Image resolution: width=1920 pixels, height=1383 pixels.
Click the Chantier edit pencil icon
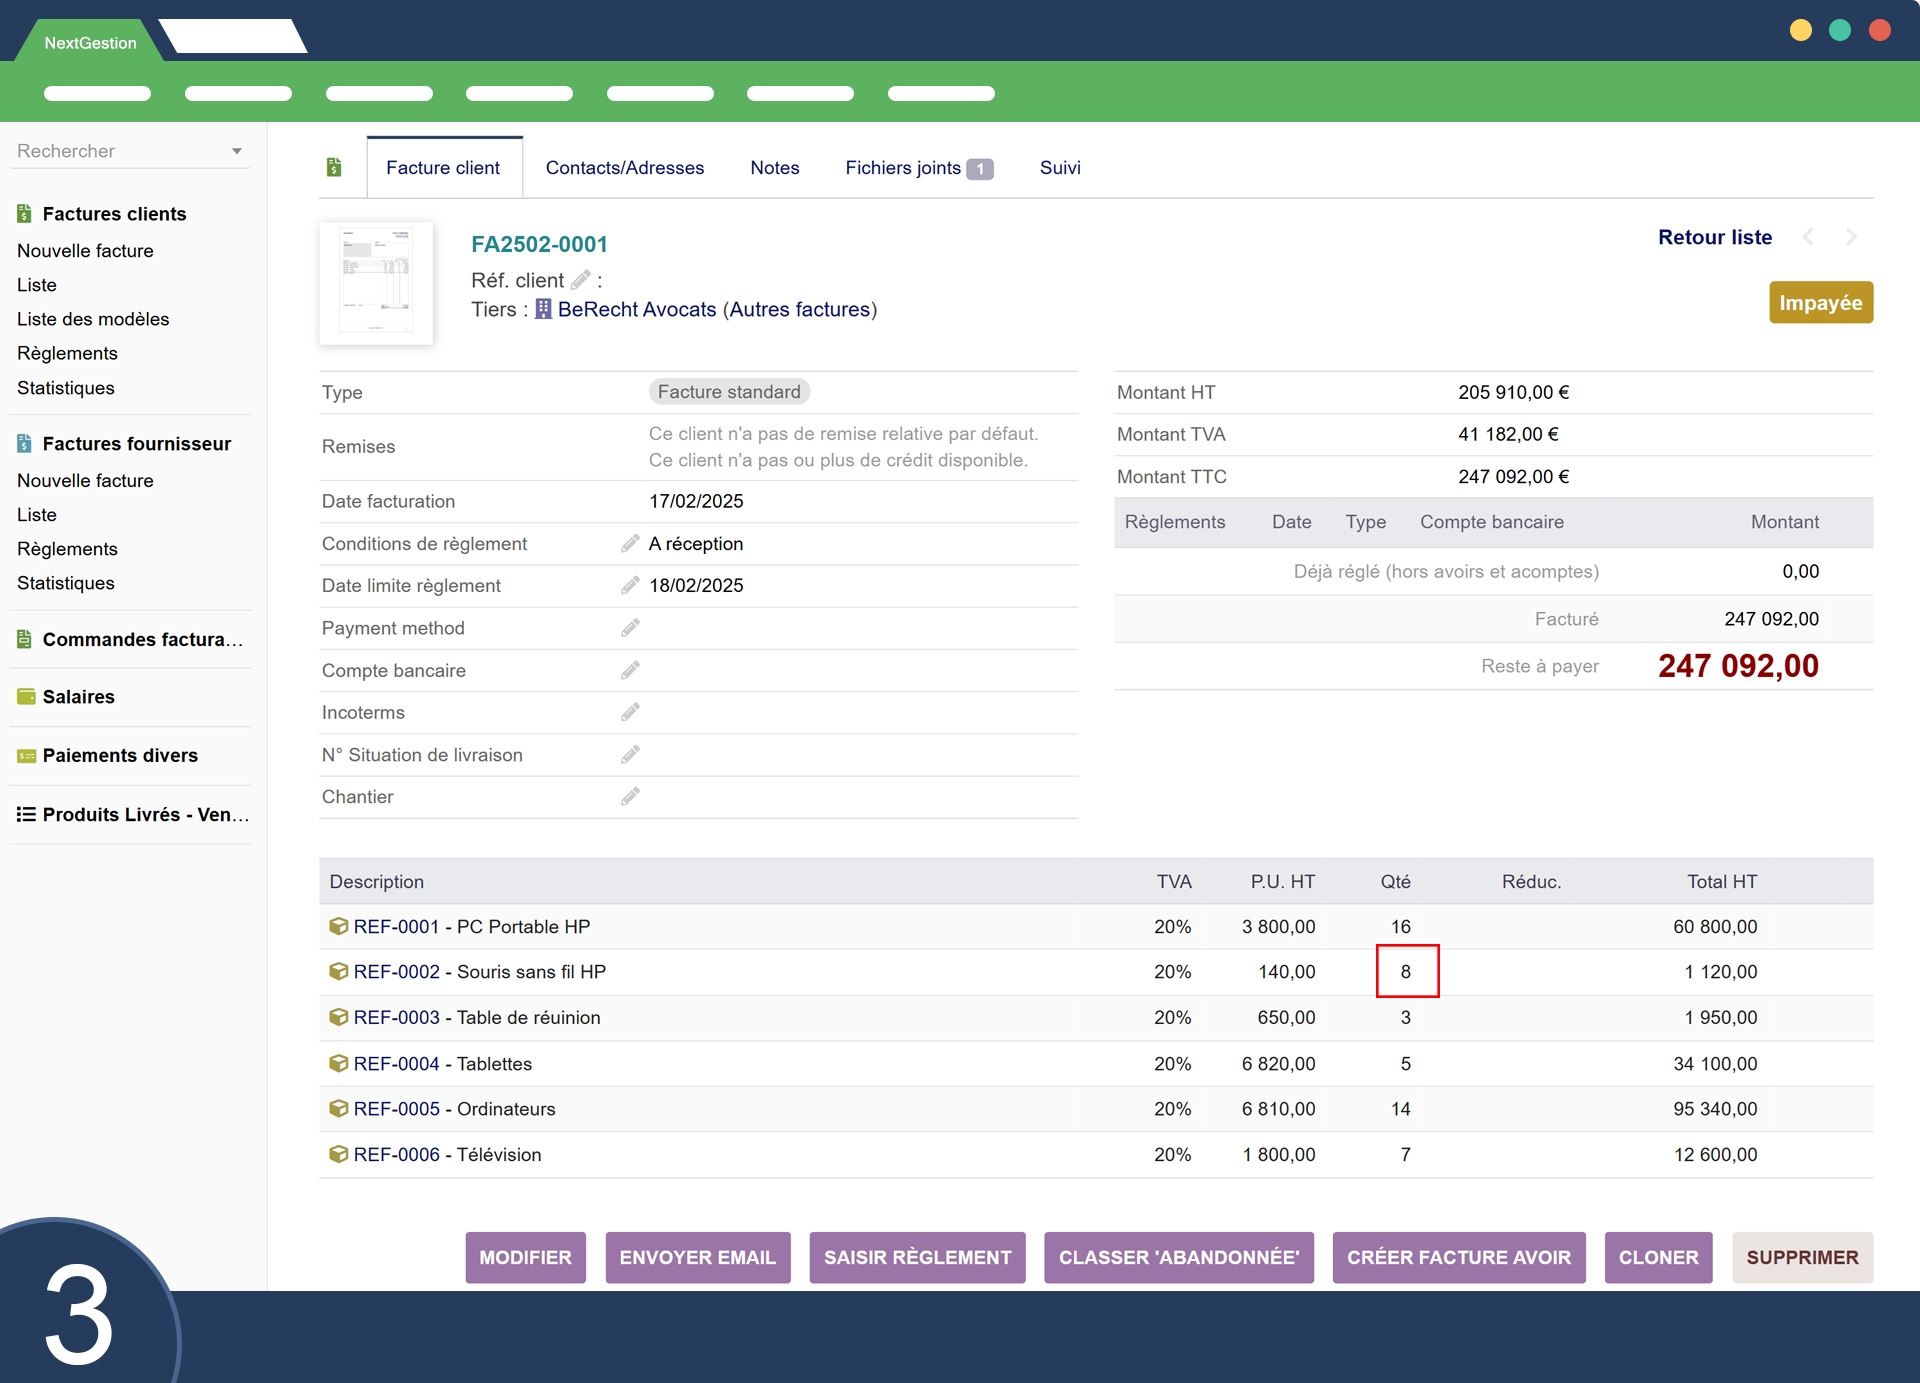[630, 797]
